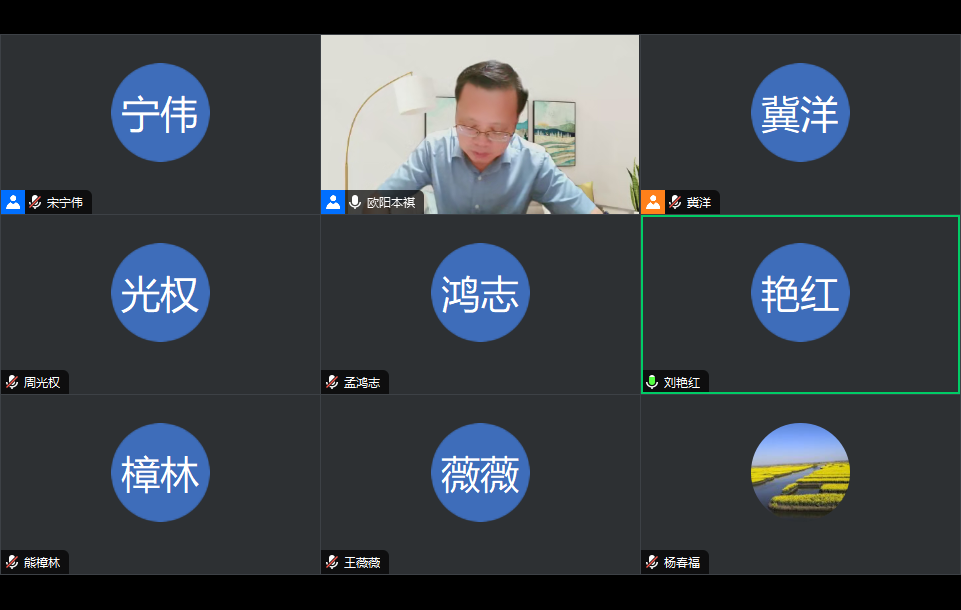Click the muted microphone icon for 熊樟林
Screen dimensions: 961x610
click(x=12, y=562)
